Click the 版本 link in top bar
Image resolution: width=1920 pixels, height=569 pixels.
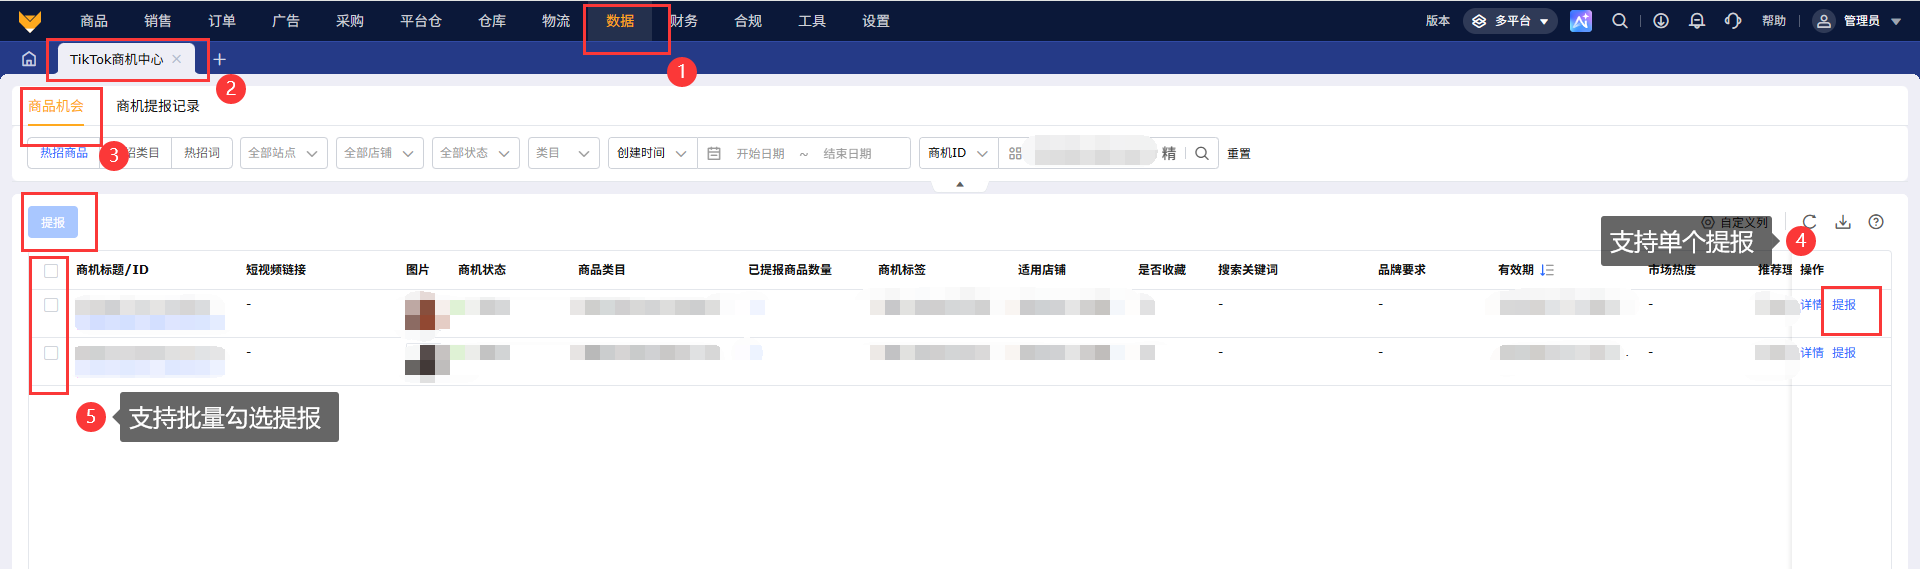(1438, 21)
